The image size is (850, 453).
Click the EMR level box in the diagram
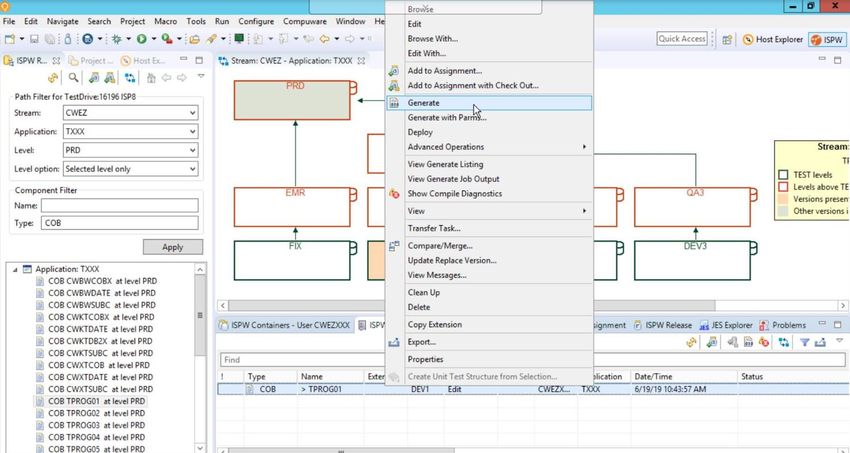tap(292, 207)
